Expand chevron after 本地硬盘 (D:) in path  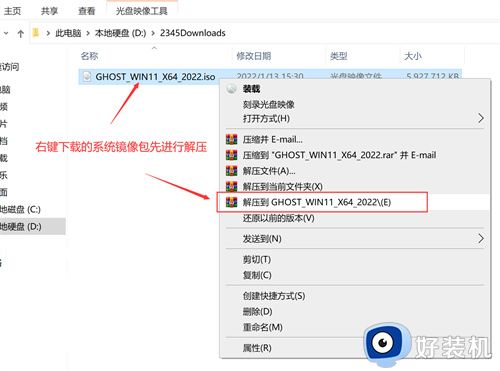click(153, 33)
